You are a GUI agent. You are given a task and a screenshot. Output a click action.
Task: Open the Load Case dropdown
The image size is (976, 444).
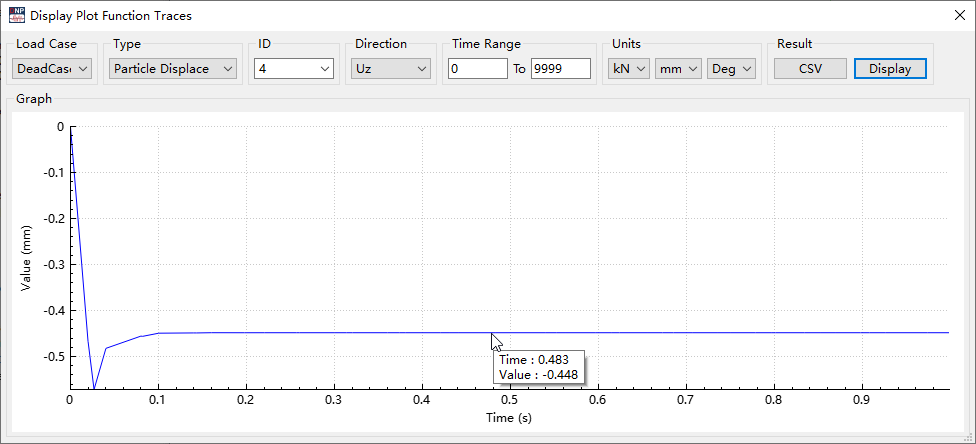(52, 69)
